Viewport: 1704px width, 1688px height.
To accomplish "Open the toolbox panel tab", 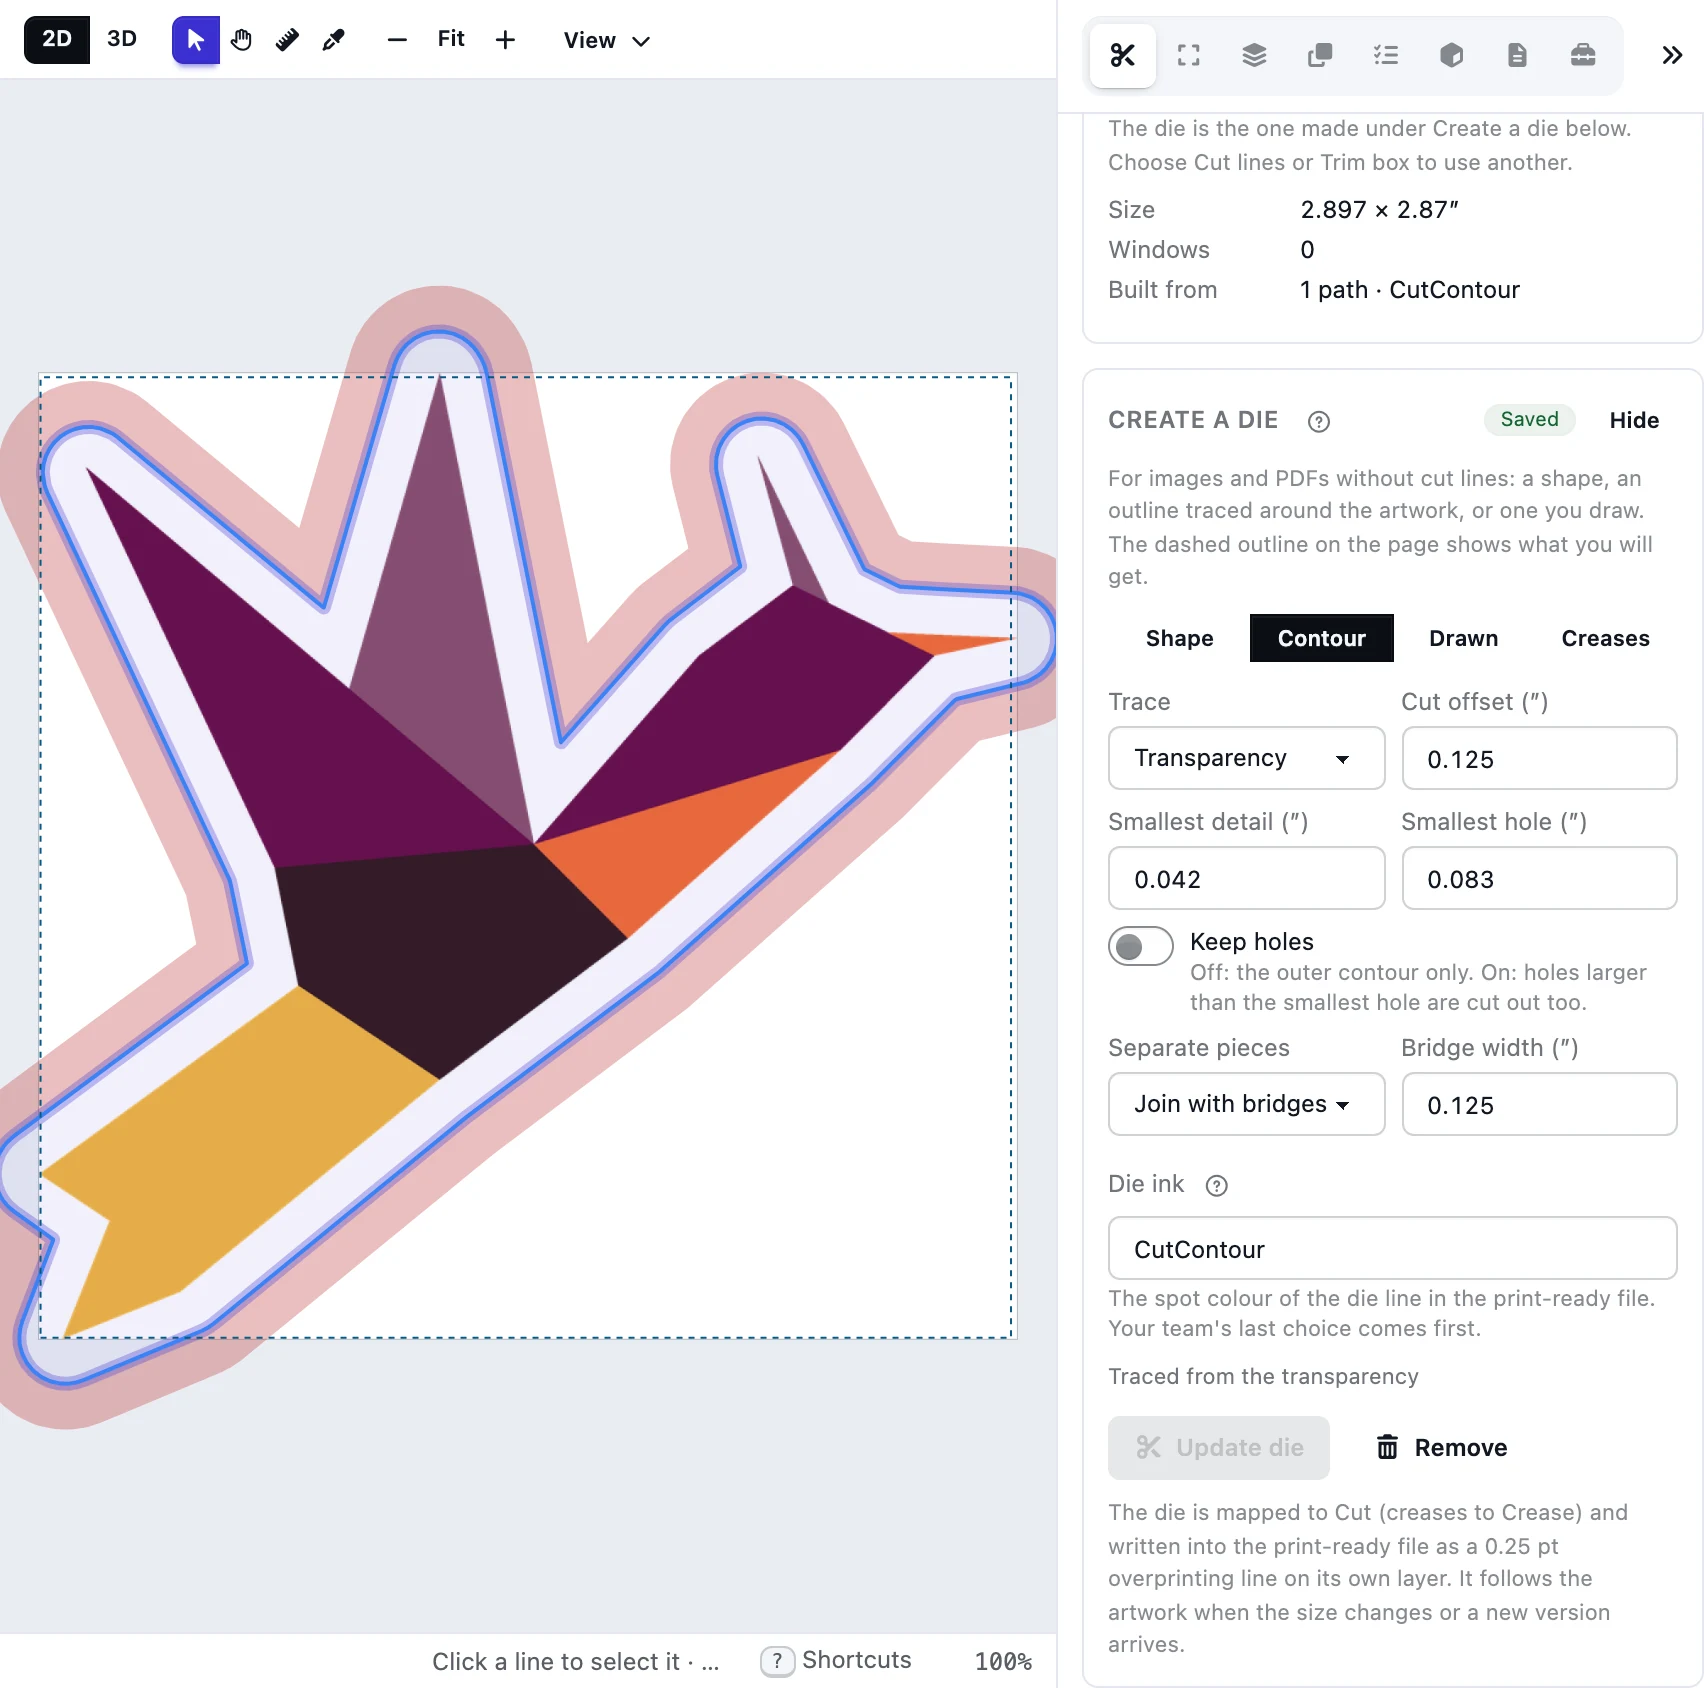I will (x=1583, y=55).
